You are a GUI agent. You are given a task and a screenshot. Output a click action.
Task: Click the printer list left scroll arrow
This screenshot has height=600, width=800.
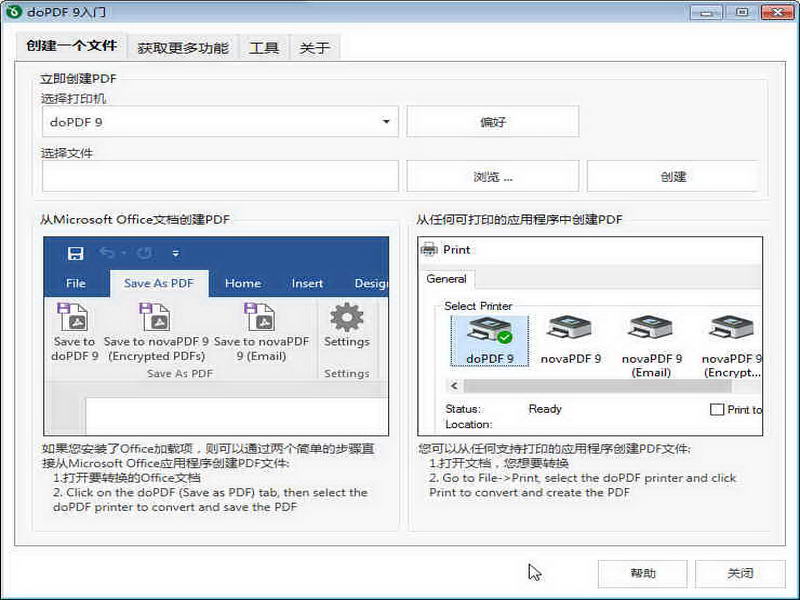454,386
